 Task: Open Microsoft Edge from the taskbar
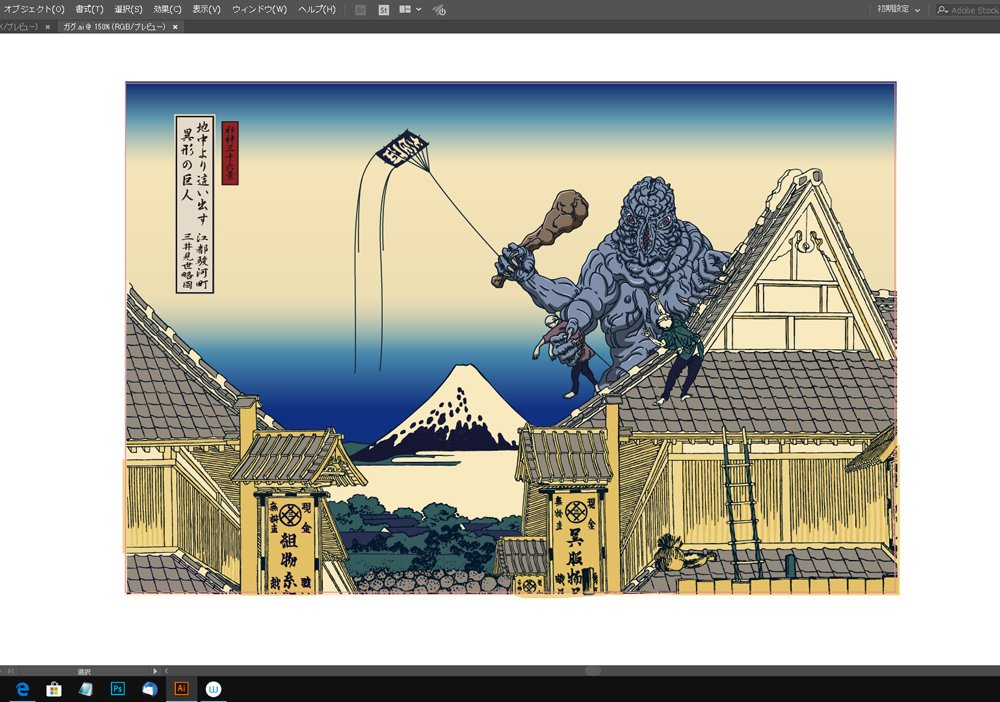coord(22,689)
